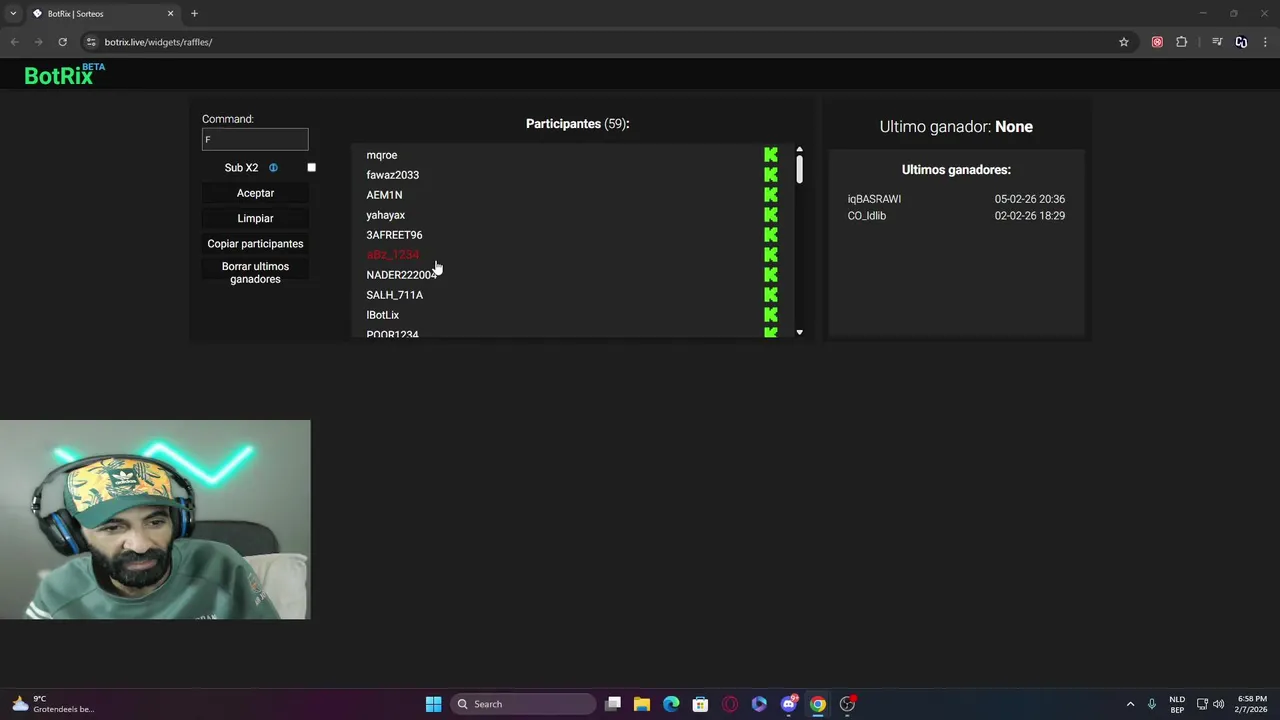1280x720 pixels.
Task: Open the browser media control icon
Action: (1217, 42)
